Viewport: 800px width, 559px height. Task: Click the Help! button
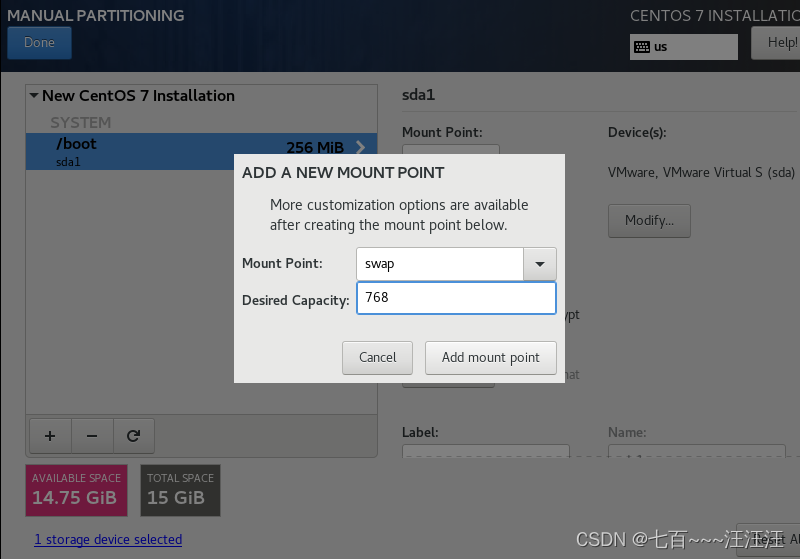pos(778,43)
